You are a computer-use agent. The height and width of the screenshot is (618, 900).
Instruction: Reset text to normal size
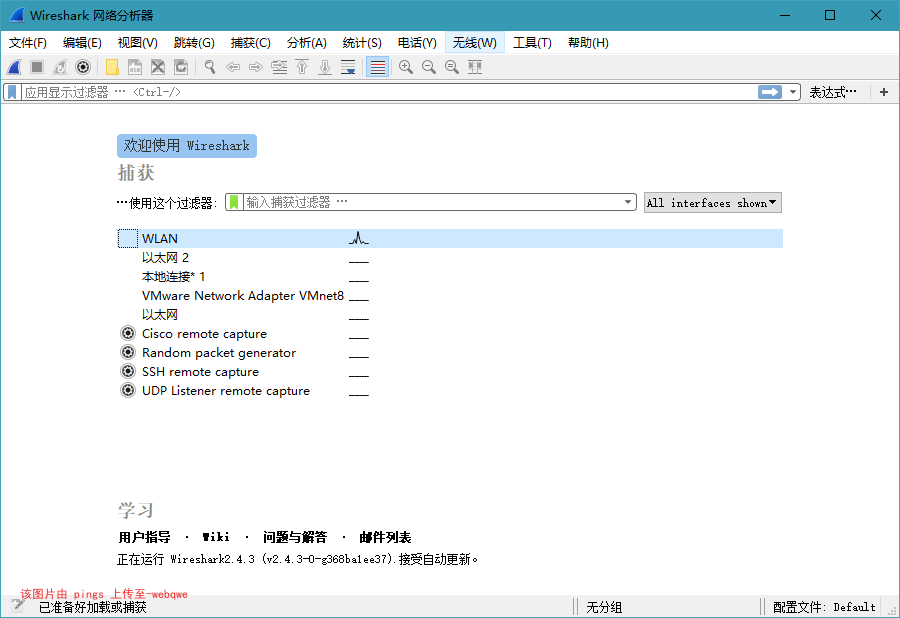pyautogui.click(x=452, y=67)
